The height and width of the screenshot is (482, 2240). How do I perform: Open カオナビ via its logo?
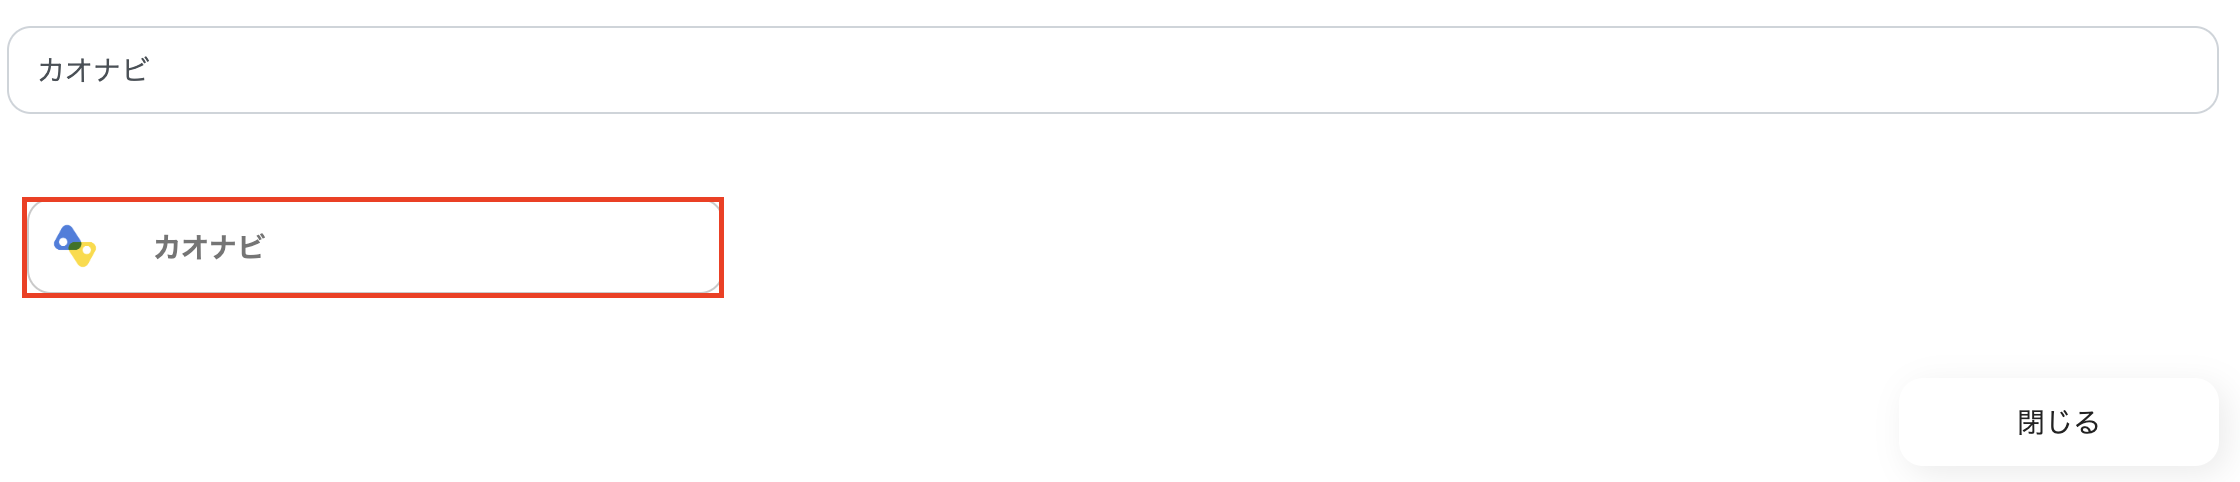click(75, 246)
